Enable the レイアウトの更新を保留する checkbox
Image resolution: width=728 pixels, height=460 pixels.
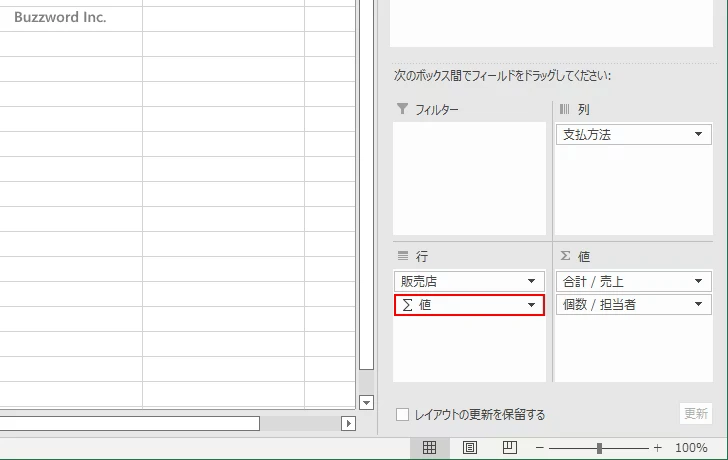point(402,414)
